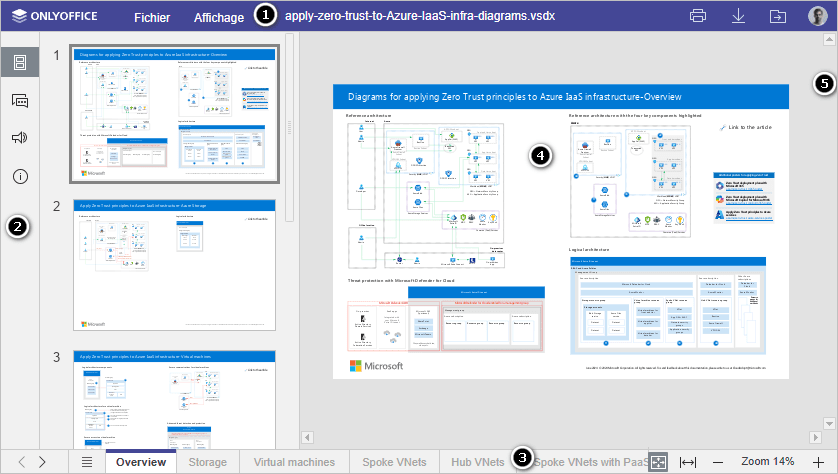Click the fit to page icon
The height and width of the screenshot is (474, 838).
pos(658,462)
